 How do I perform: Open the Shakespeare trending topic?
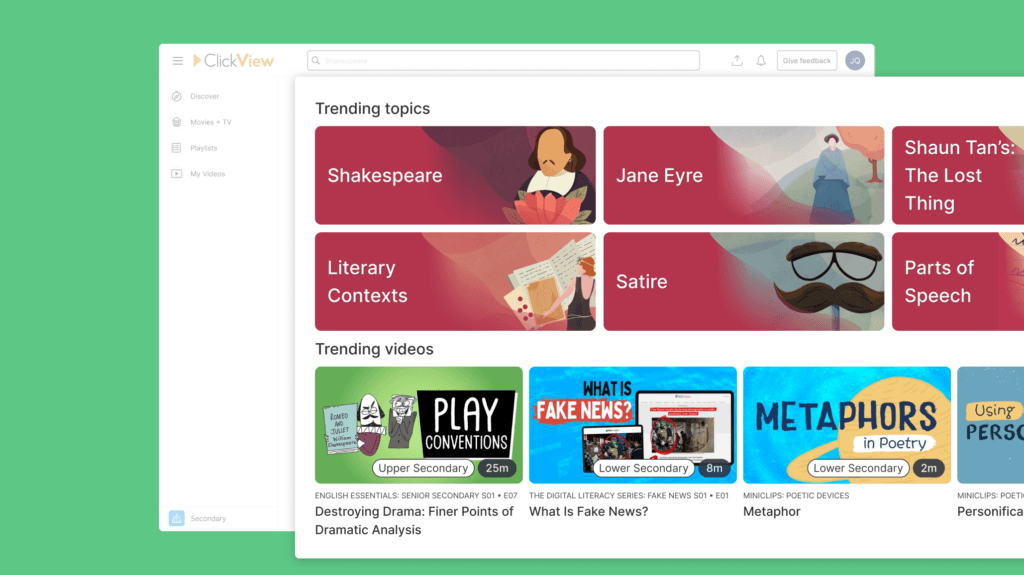[455, 175]
